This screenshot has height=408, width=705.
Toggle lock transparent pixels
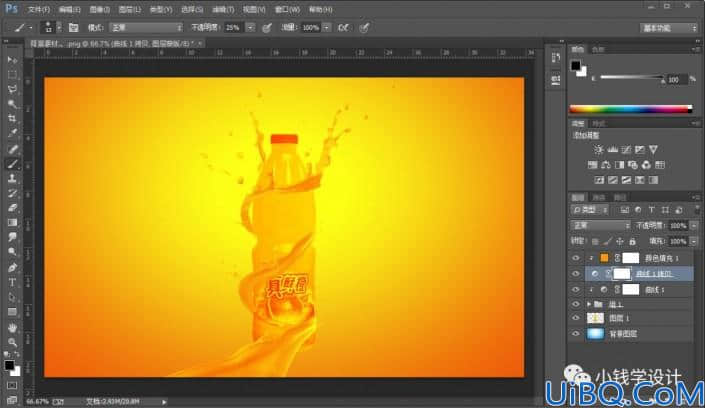[x=595, y=242]
